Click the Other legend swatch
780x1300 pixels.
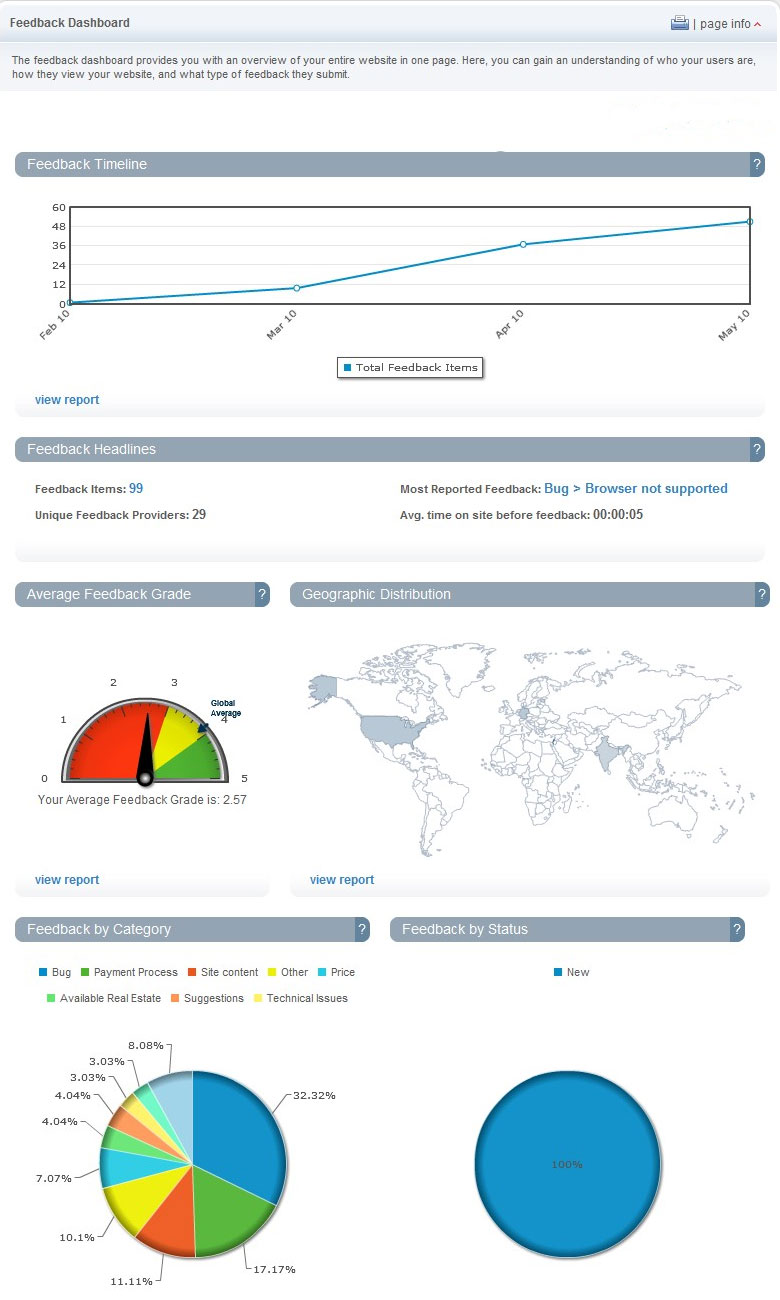[272, 972]
